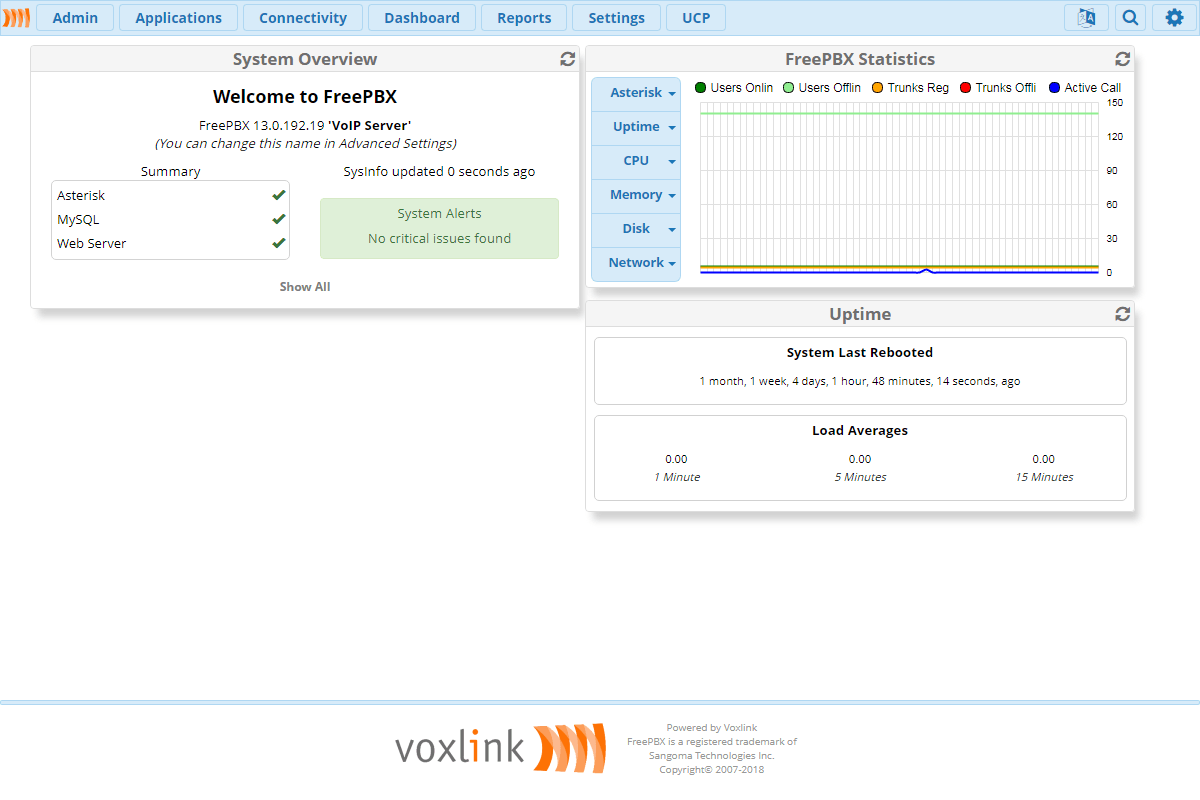Click the voxlink footer logo
This screenshot has height=800, width=1200.
[500, 748]
